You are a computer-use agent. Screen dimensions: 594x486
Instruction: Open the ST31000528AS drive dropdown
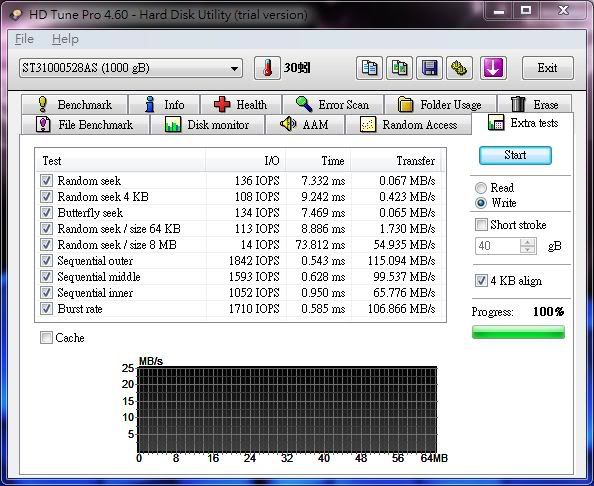tap(131, 68)
